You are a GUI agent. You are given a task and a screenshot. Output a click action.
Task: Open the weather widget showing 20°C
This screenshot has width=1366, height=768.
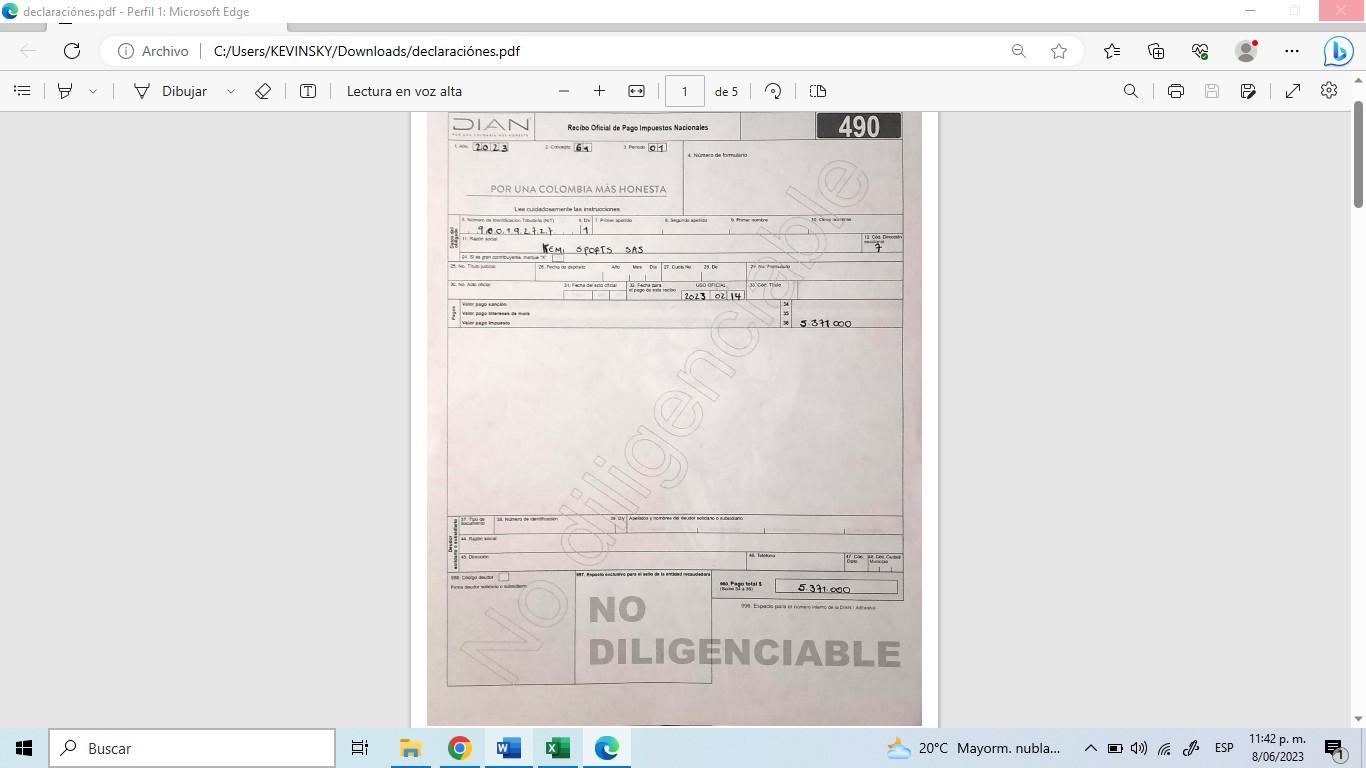coord(973,748)
